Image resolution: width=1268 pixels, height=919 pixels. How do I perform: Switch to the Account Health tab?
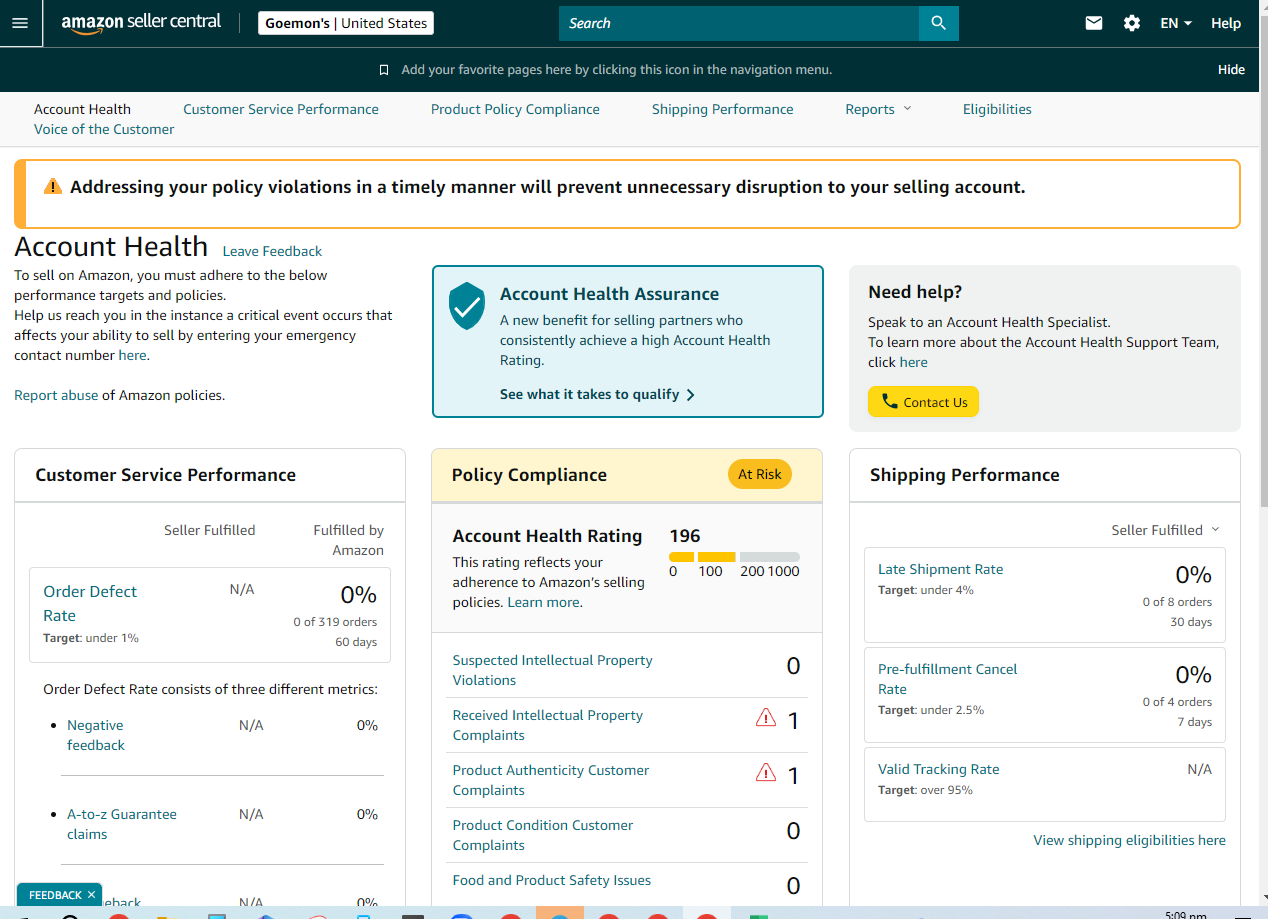click(82, 109)
